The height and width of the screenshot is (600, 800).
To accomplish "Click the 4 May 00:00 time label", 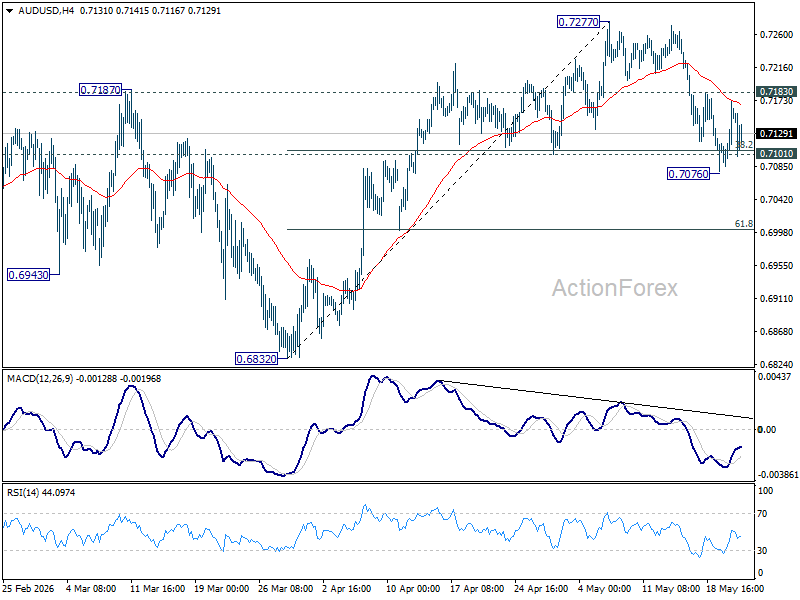I will [605, 589].
